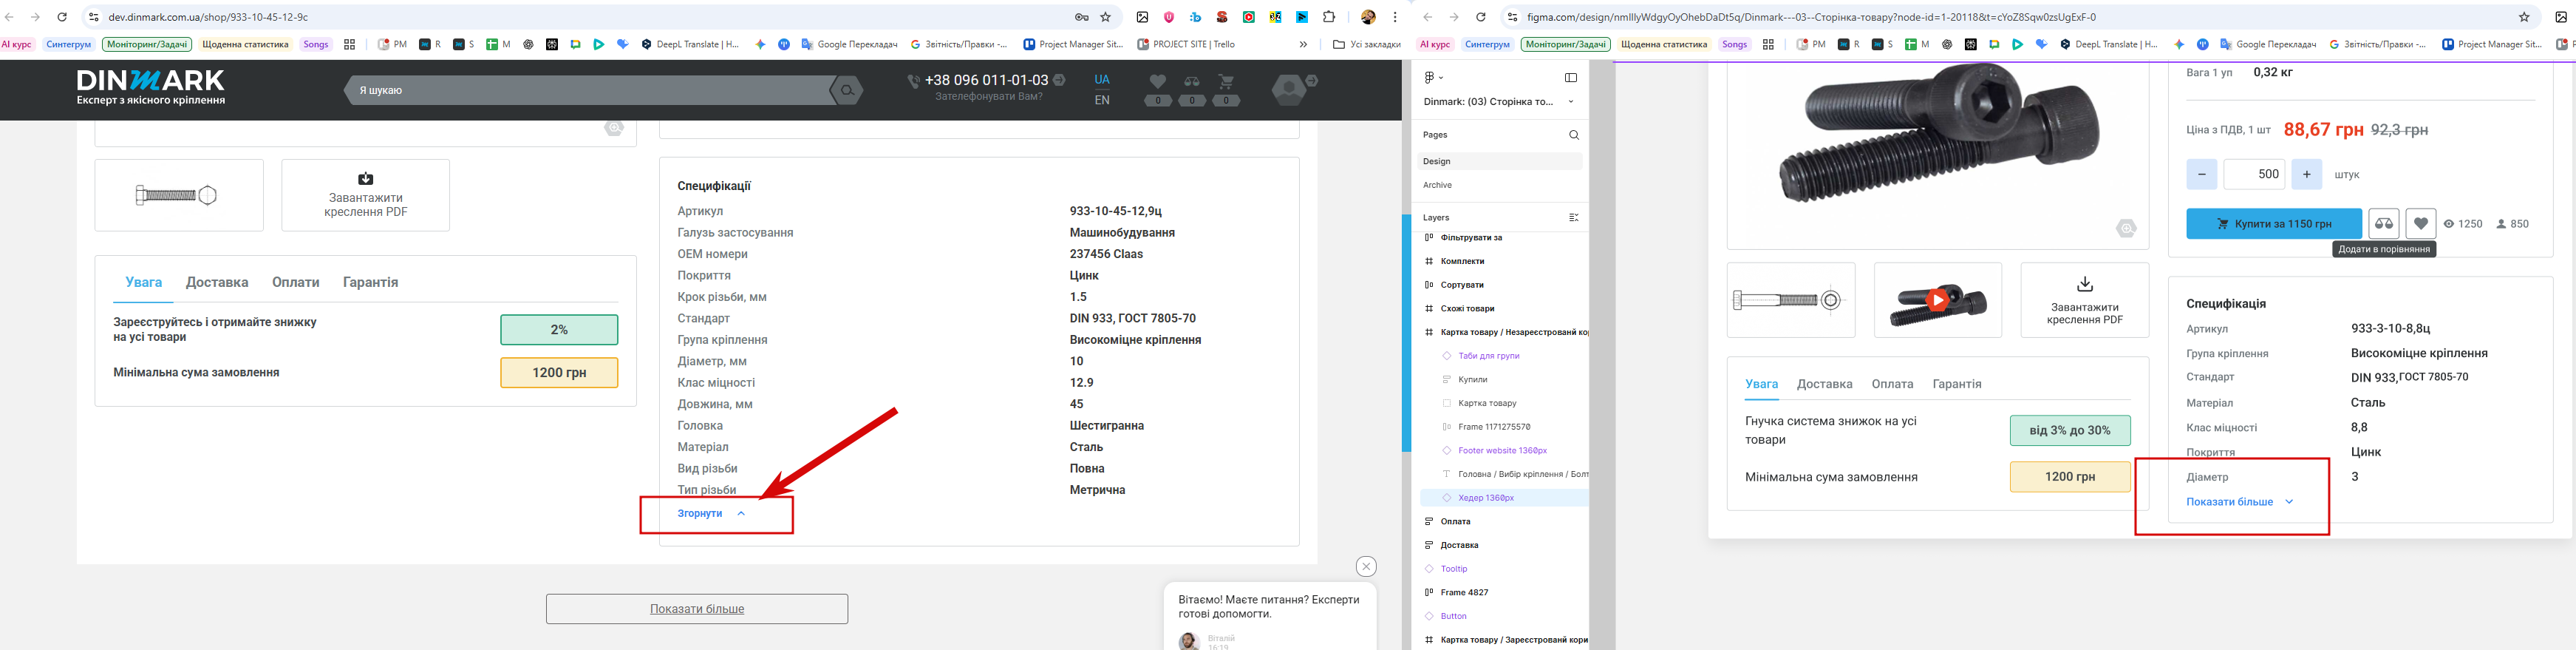The height and width of the screenshot is (650, 2576).
Task: Play the bolt video thumbnail in Figma
Action: tap(1937, 300)
